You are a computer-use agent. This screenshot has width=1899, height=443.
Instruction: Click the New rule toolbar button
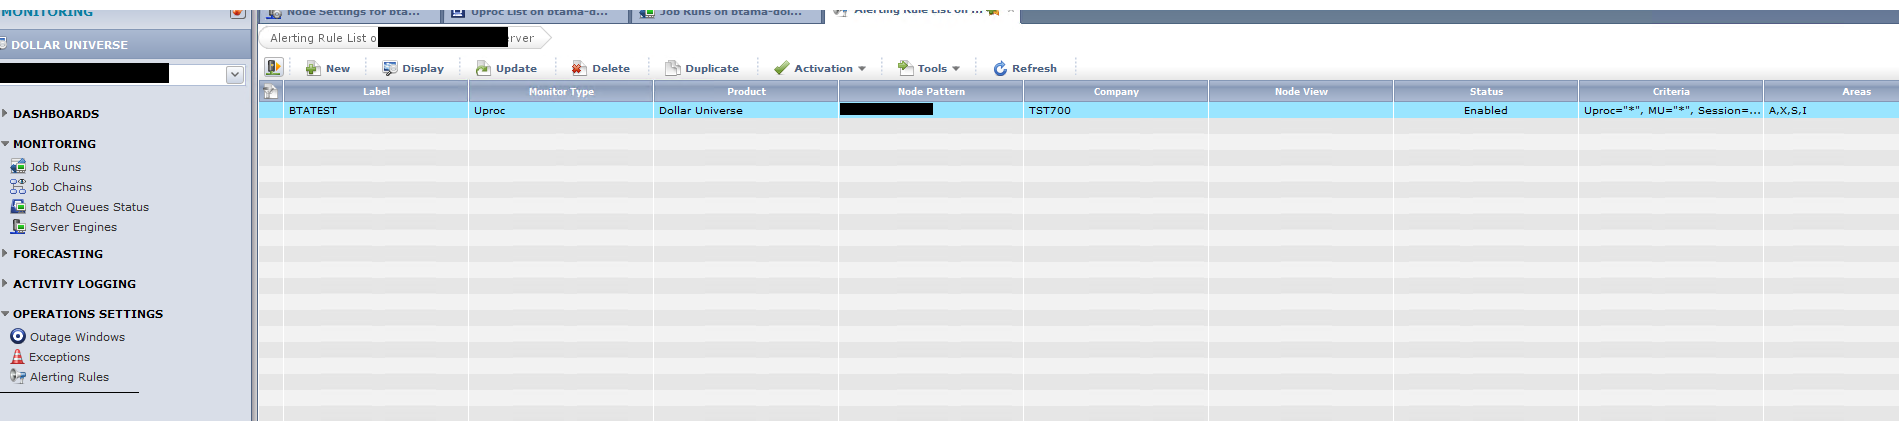coord(328,68)
